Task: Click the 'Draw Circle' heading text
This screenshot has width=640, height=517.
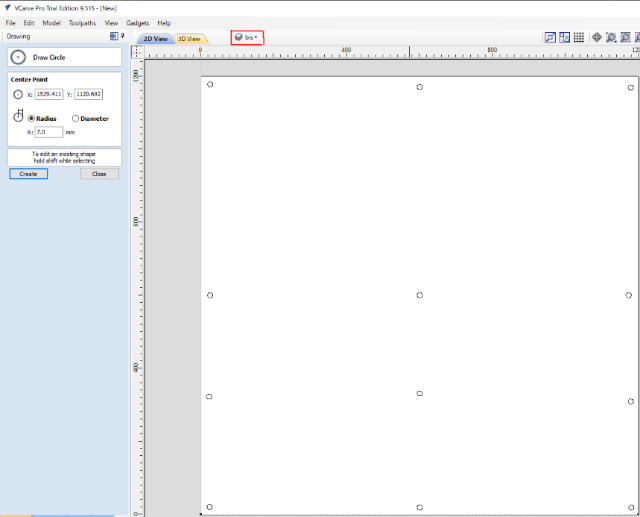Action: point(49,58)
